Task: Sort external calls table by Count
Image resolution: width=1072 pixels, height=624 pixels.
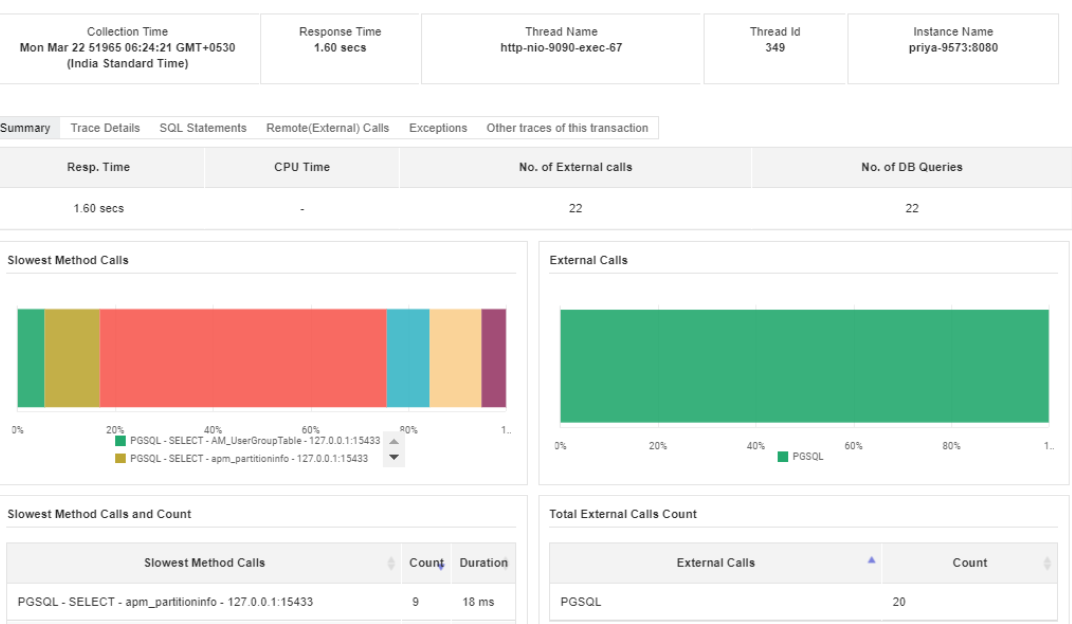Action: 969,562
